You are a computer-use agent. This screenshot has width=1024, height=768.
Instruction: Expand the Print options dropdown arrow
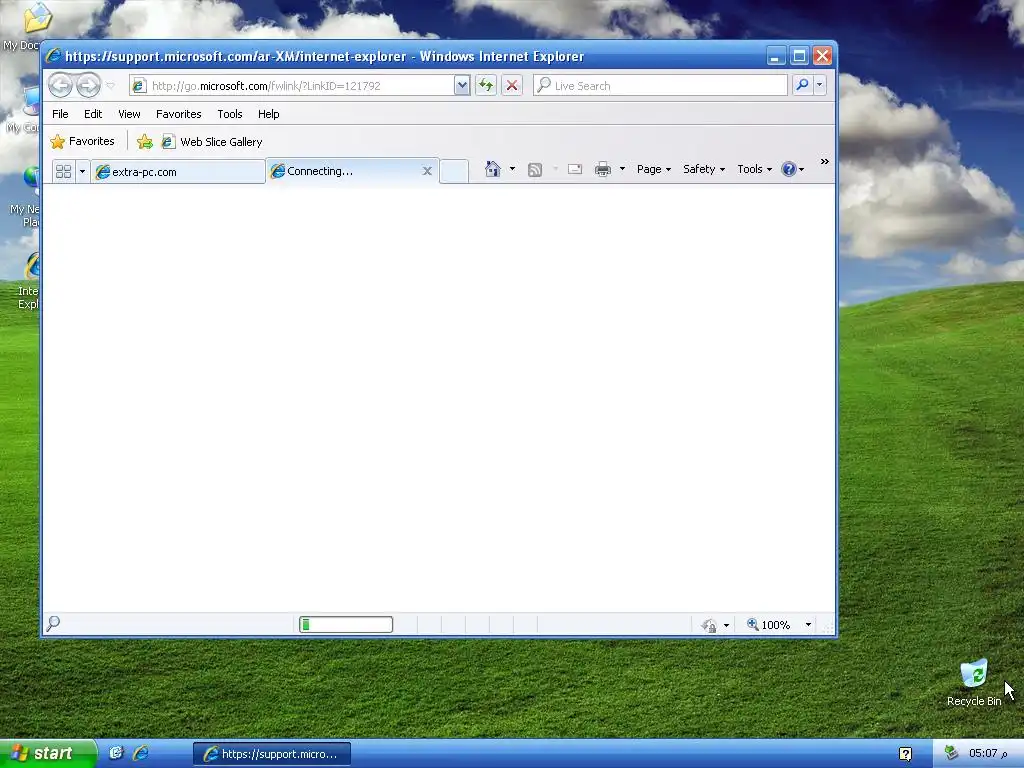(x=622, y=169)
